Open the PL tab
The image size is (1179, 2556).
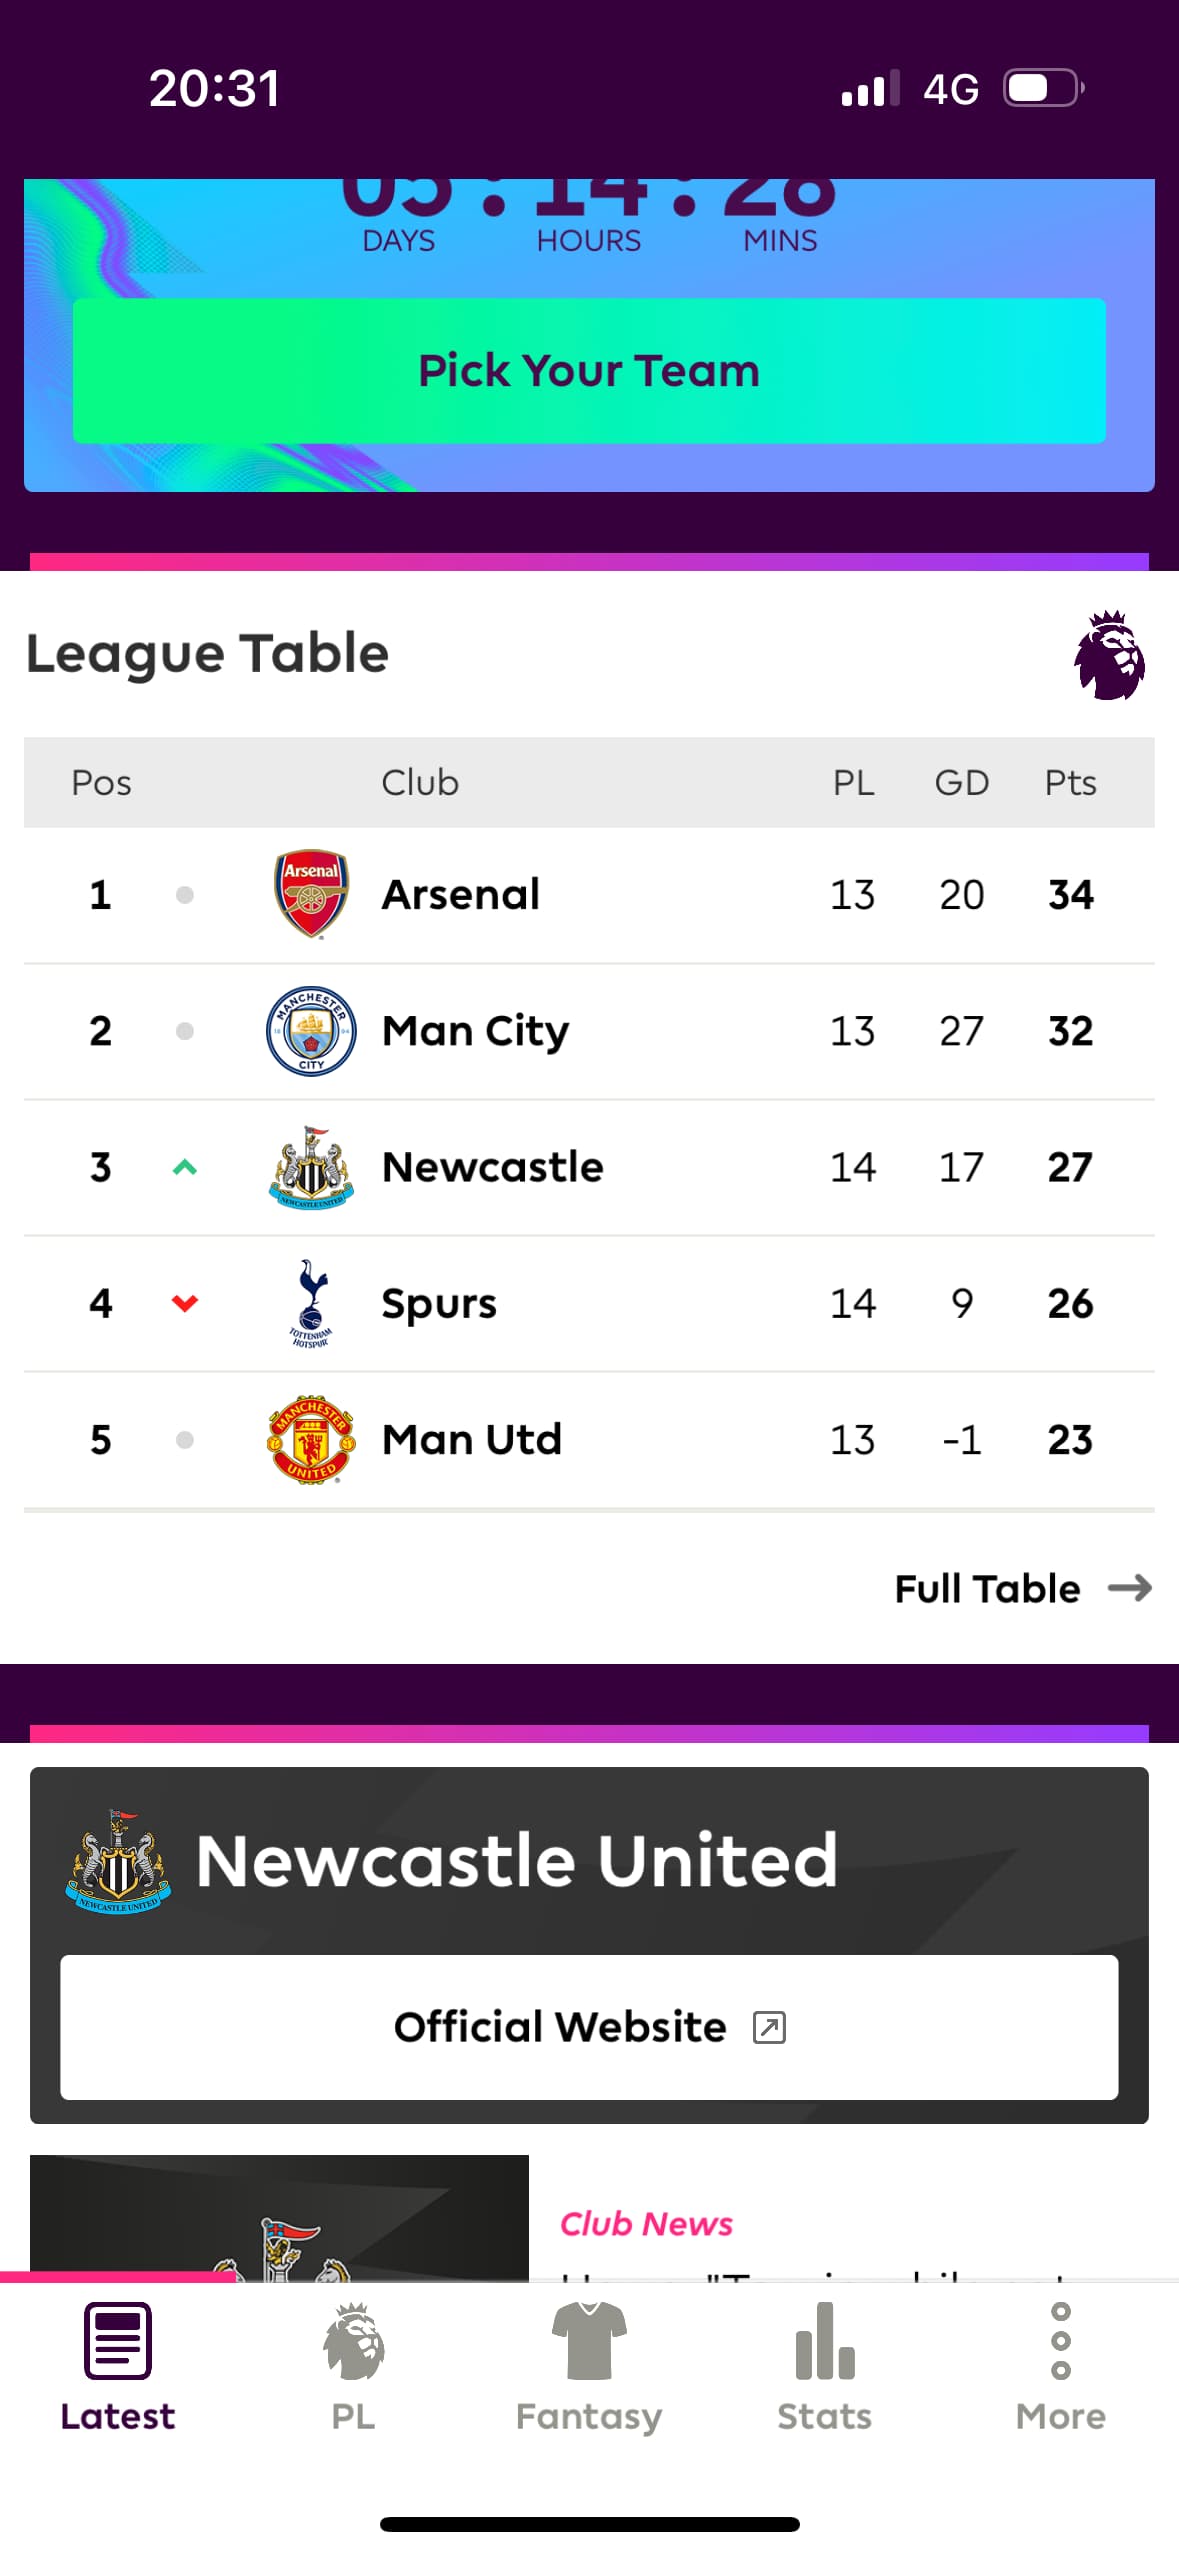coord(353,2367)
